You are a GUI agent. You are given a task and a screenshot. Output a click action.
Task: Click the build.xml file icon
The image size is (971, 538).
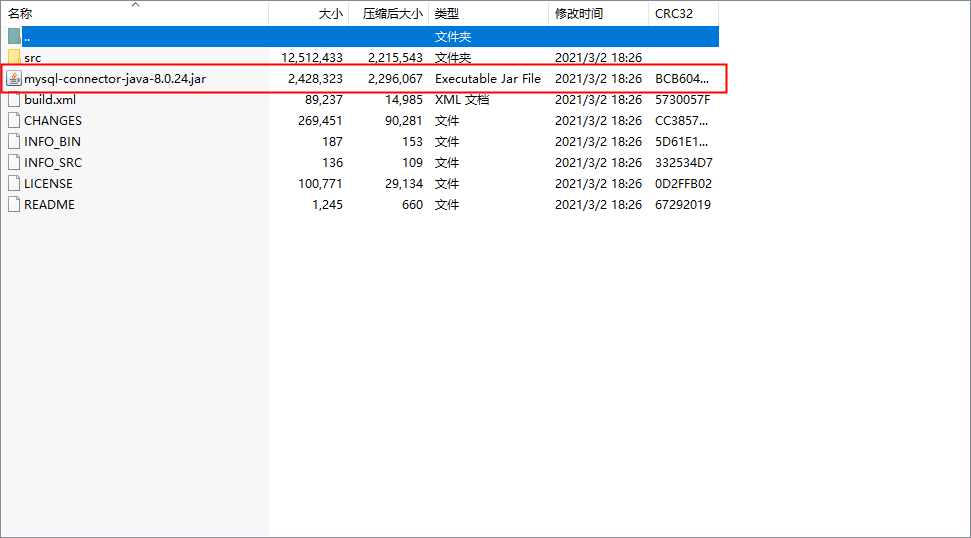point(14,100)
